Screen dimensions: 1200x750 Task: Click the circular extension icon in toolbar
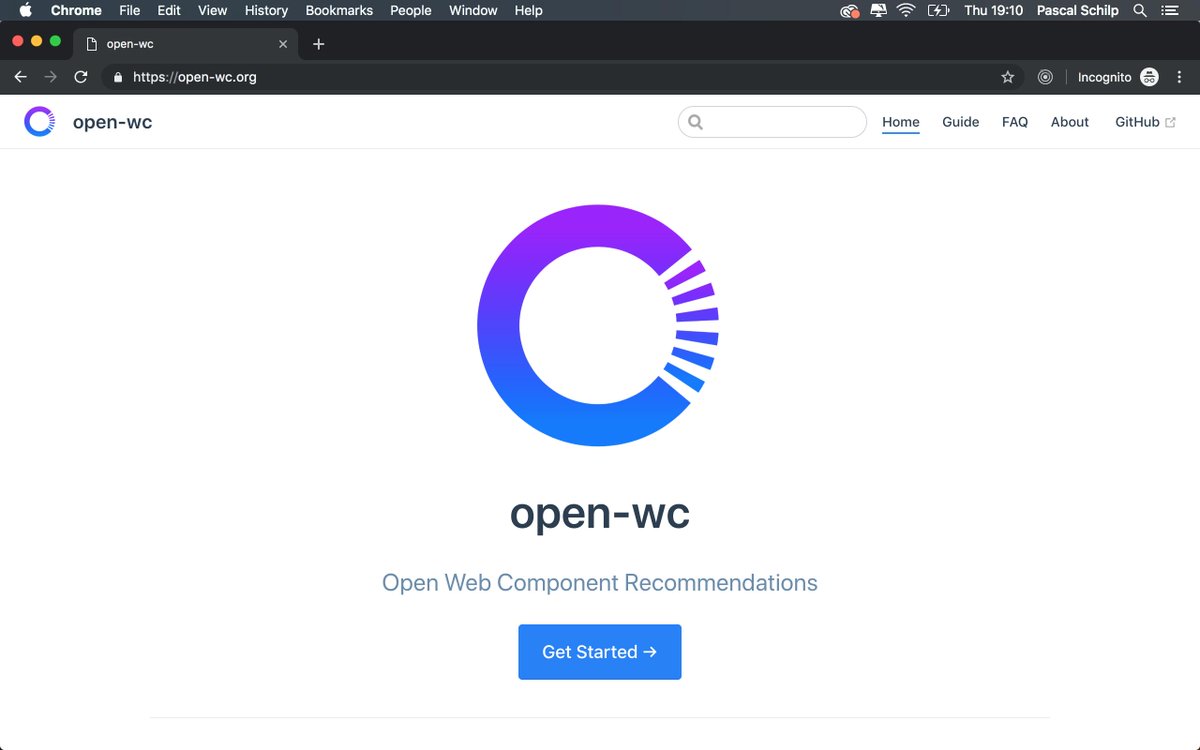(1045, 77)
